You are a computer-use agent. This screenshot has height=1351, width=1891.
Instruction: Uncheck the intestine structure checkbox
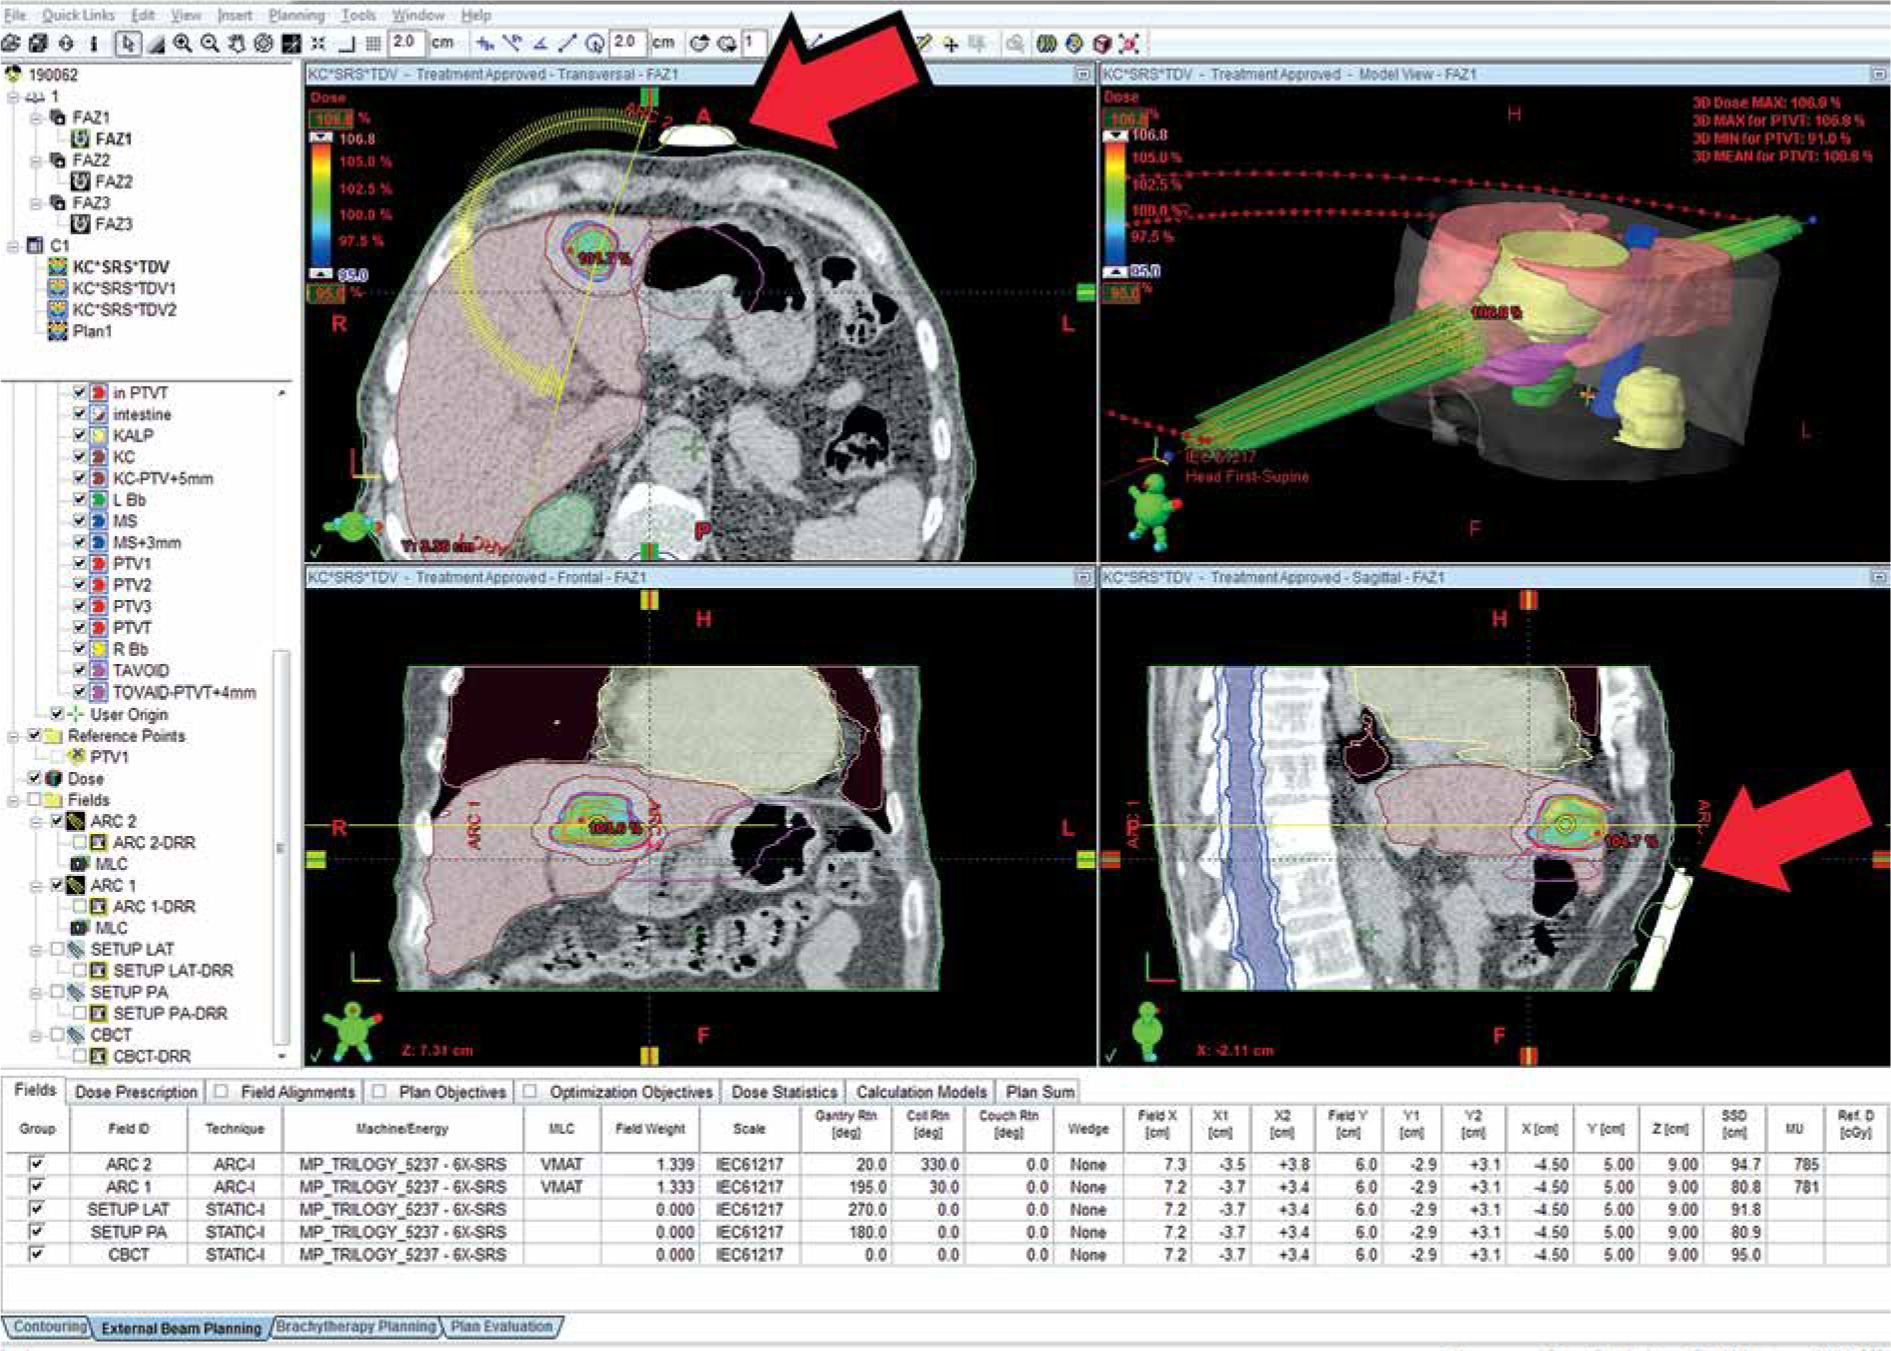pyautogui.click(x=79, y=414)
